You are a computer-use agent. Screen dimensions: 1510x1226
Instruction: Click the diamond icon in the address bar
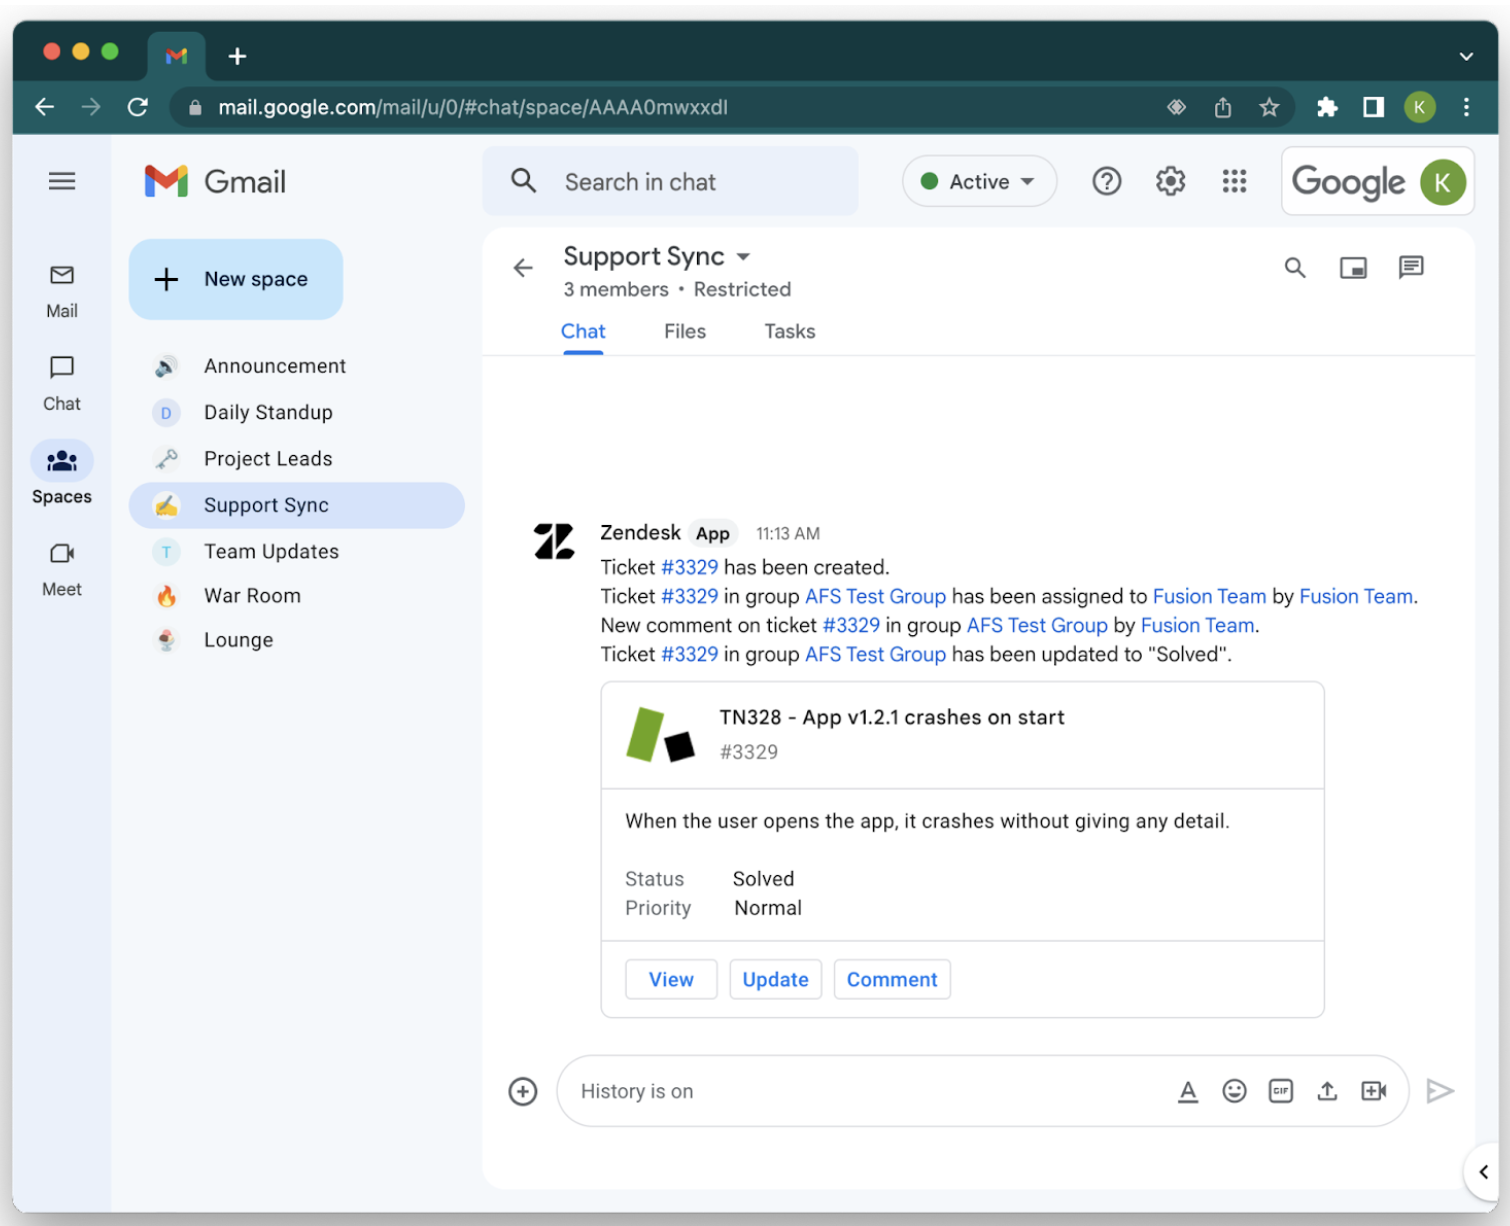1177,107
